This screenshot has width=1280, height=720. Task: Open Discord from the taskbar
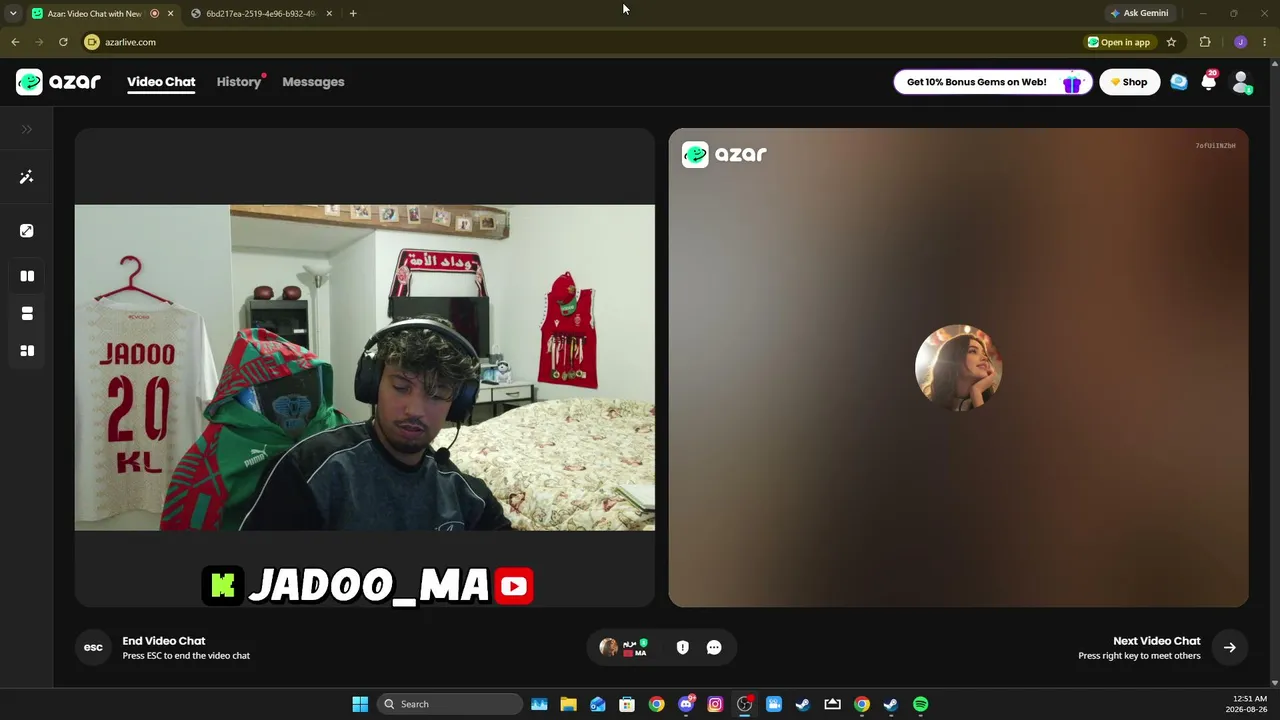click(x=686, y=704)
